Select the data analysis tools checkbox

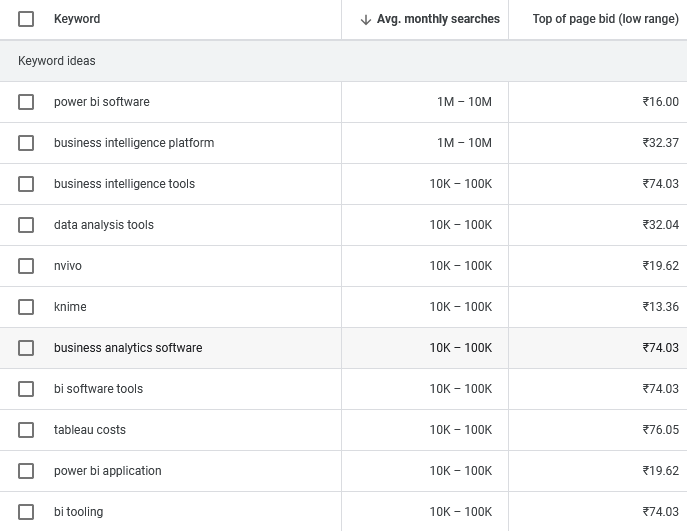click(x=26, y=225)
